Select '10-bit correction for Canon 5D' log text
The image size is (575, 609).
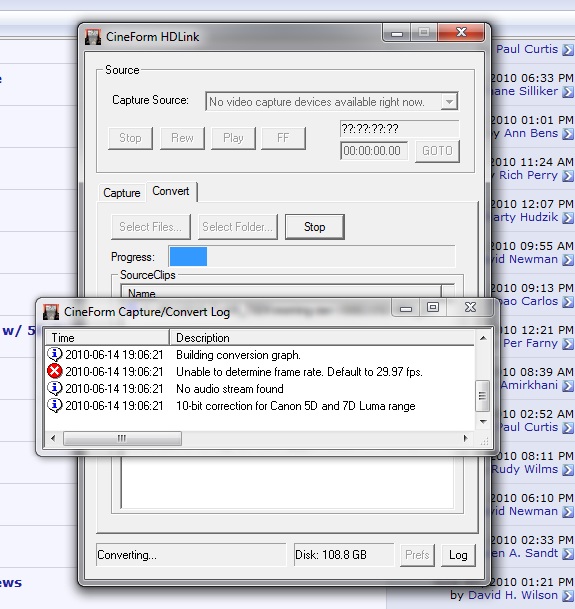296,406
